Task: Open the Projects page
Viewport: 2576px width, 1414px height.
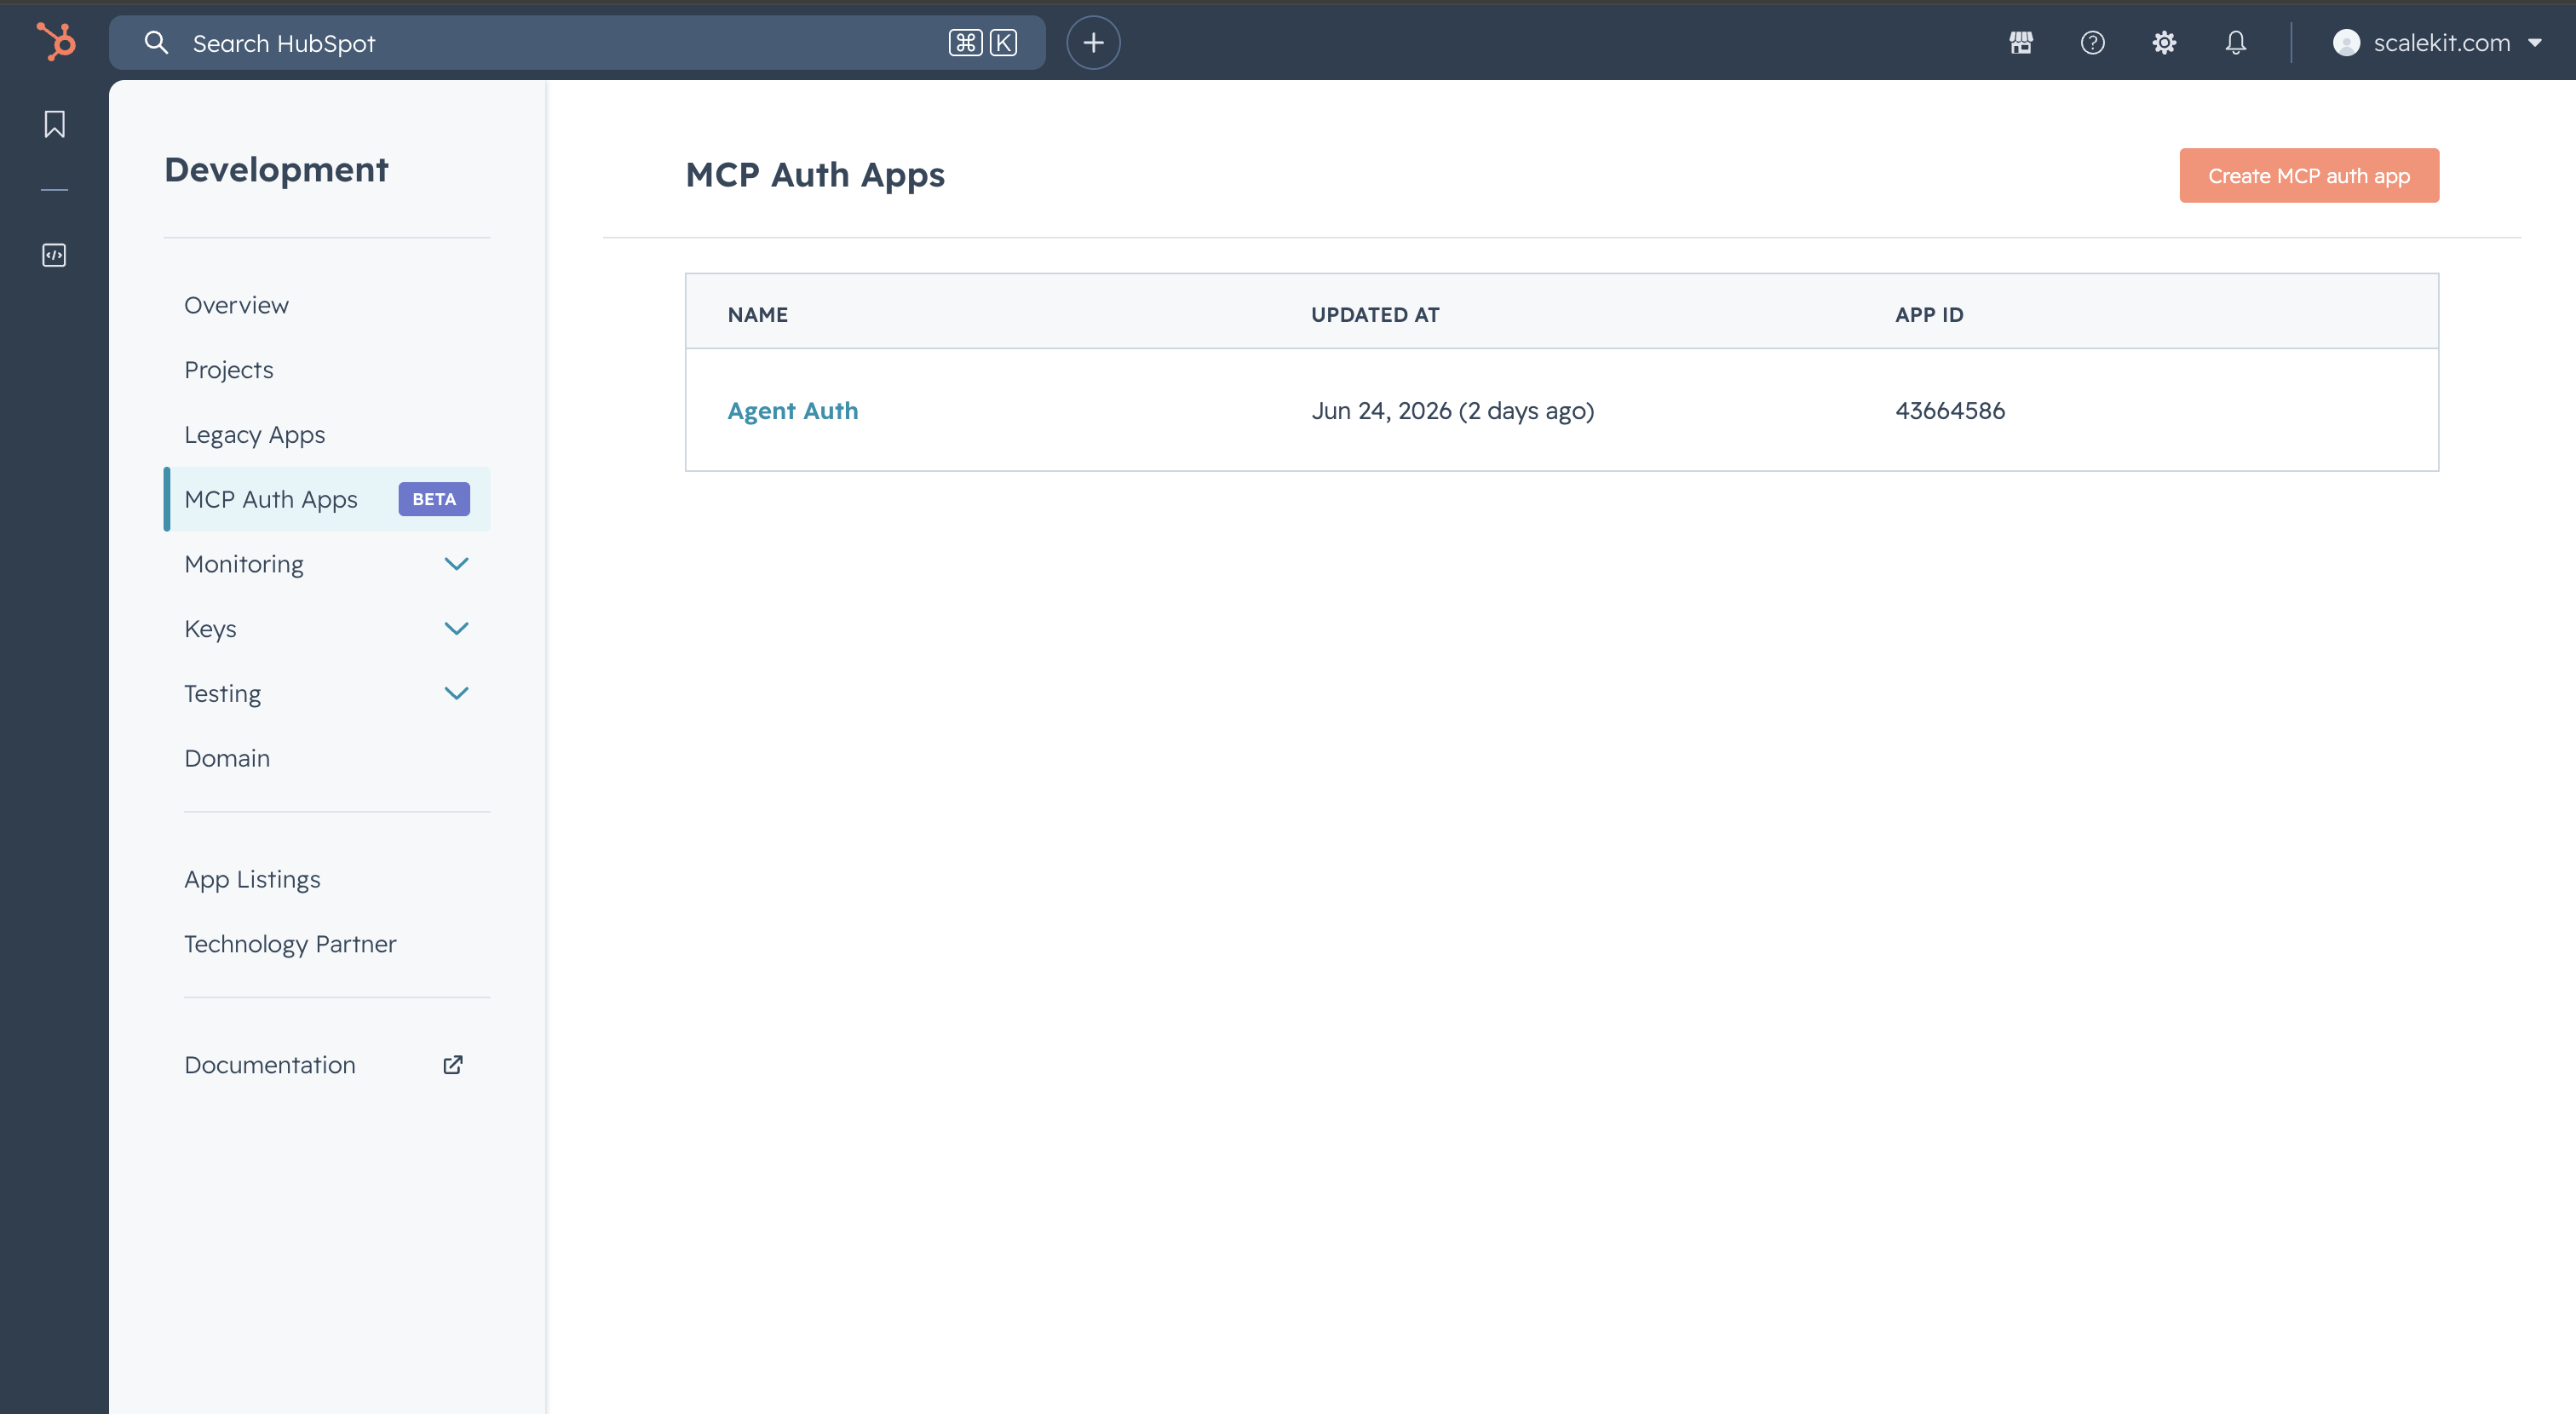Action: 229,370
